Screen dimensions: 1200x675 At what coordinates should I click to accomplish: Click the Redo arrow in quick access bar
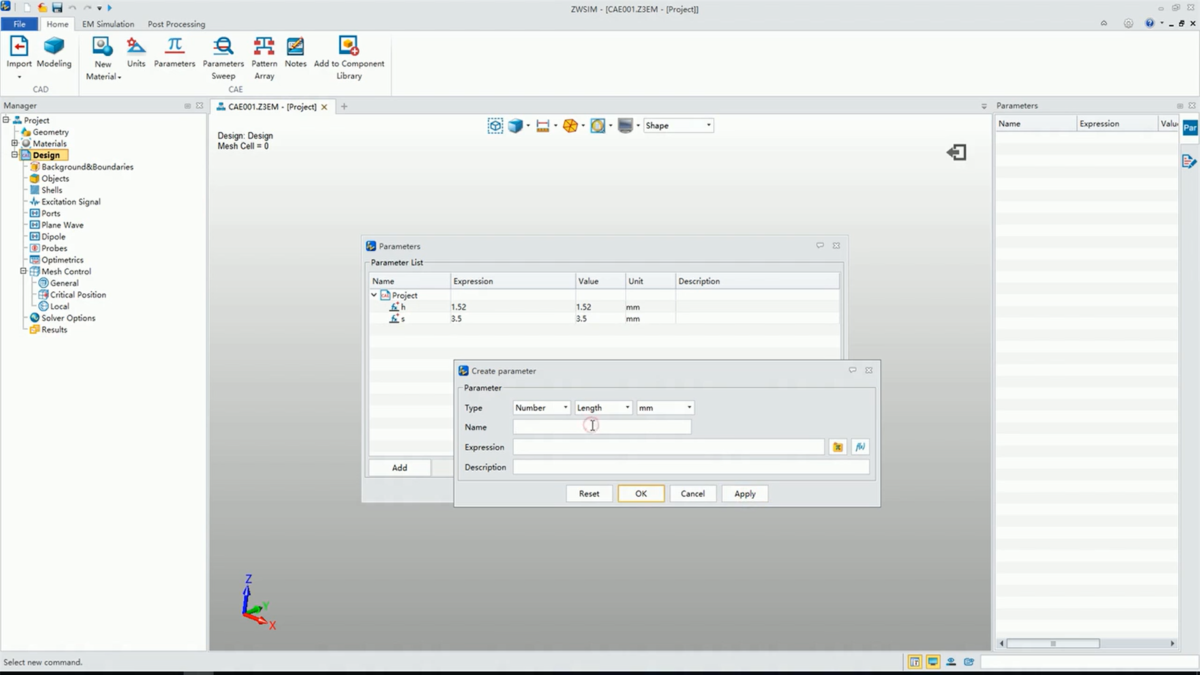coord(87,8)
